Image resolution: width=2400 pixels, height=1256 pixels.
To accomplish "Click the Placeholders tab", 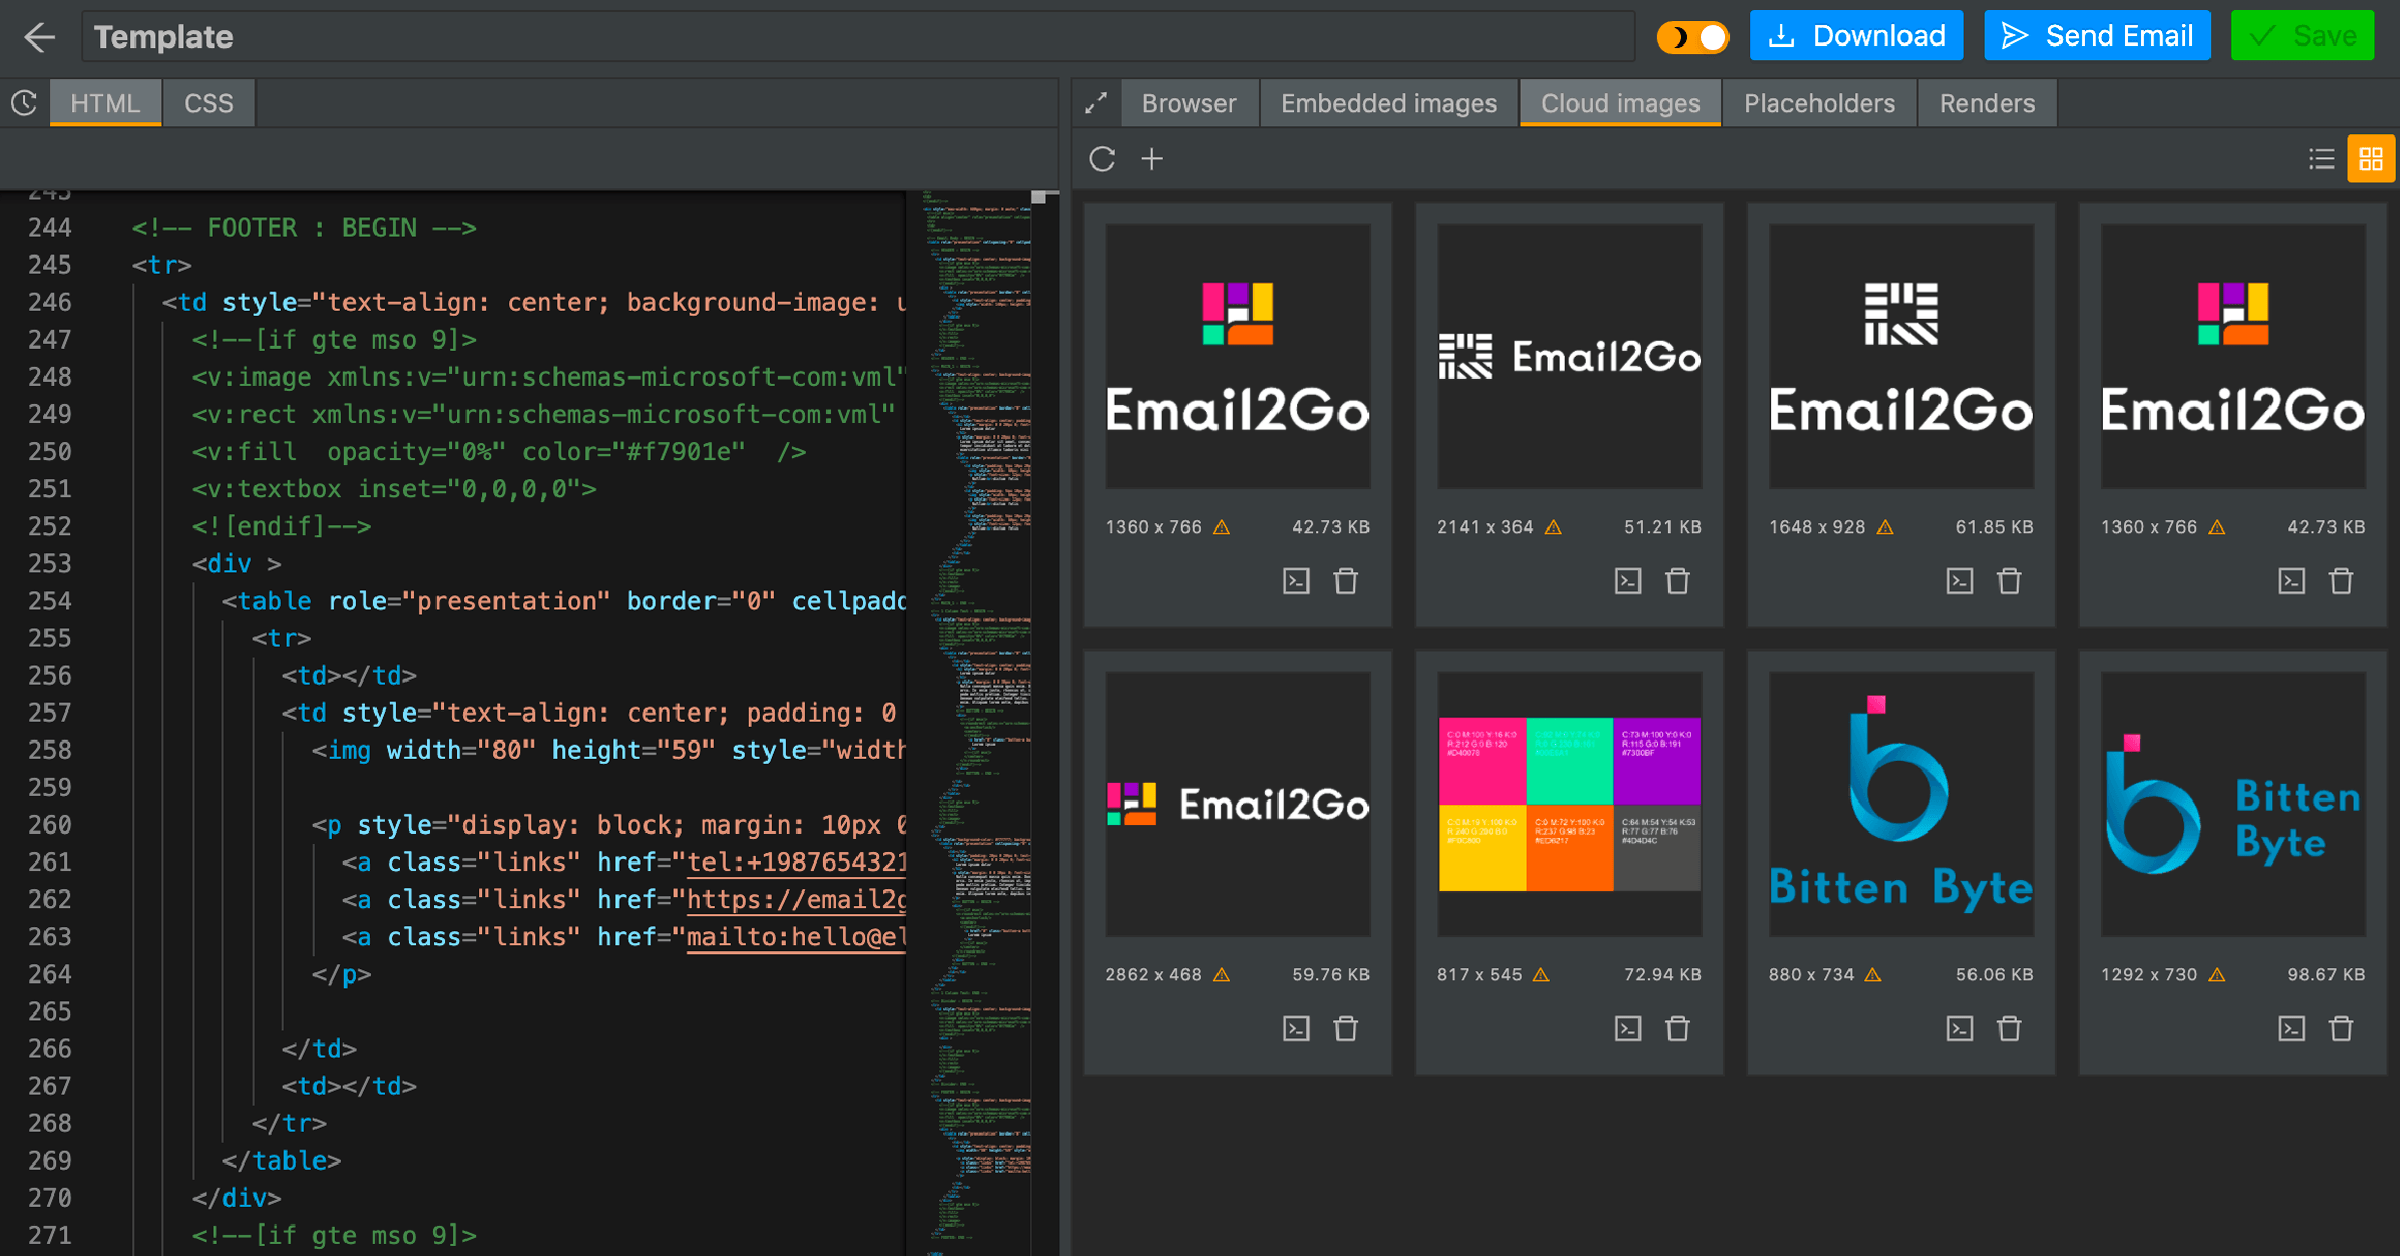I will pyautogui.click(x=1821, y=102).
